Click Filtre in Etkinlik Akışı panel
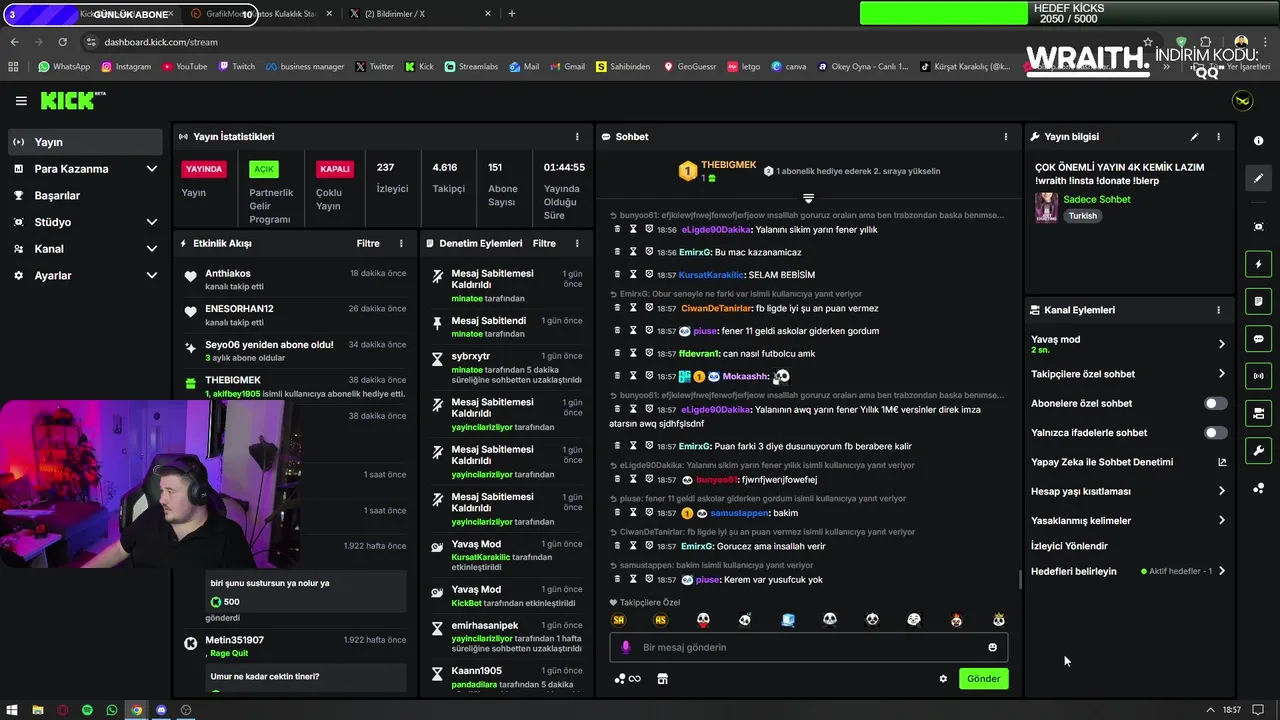This screenshot has height=720, width=1280. (368, 243)
